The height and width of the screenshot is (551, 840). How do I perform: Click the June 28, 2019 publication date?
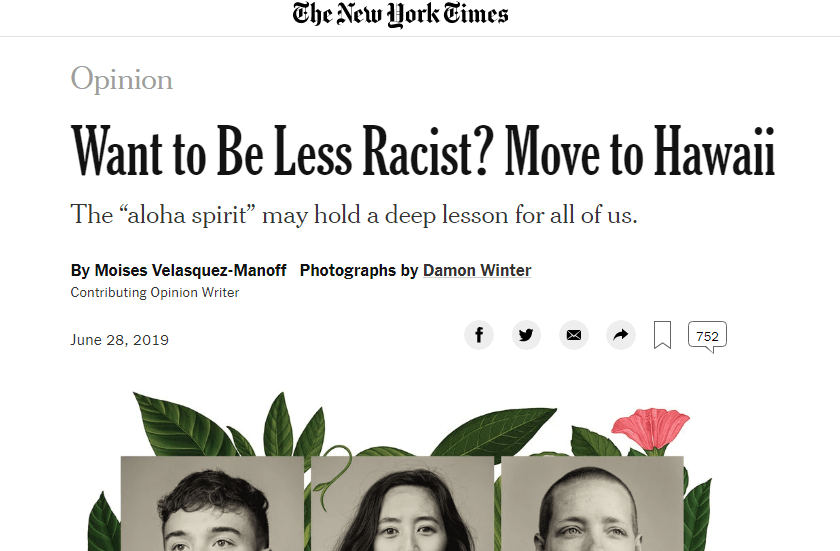coord(119,340)
